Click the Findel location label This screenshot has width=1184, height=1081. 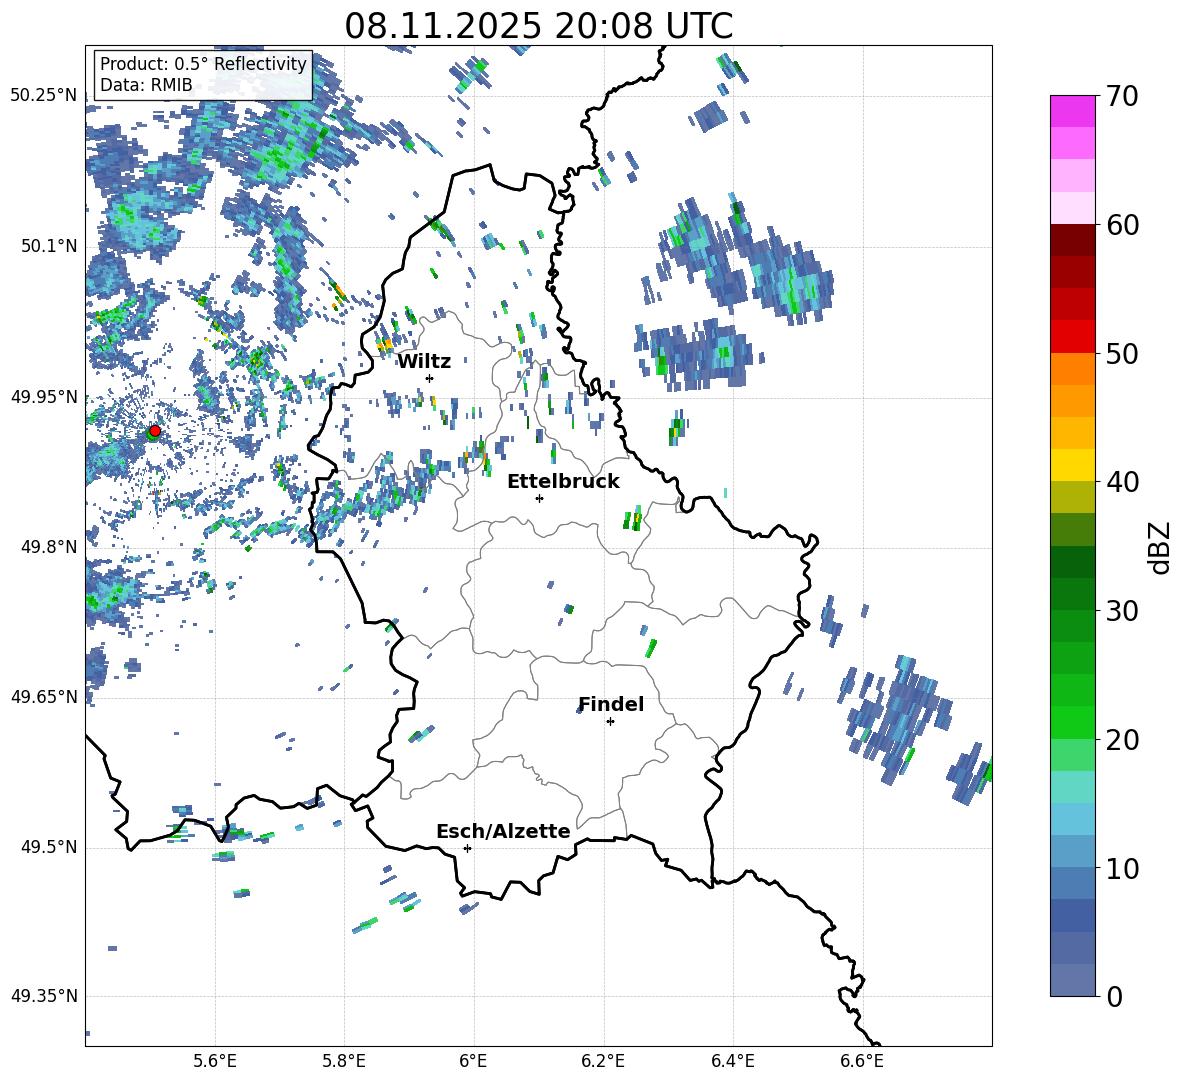pyautogui.click(x=611, y=704)
